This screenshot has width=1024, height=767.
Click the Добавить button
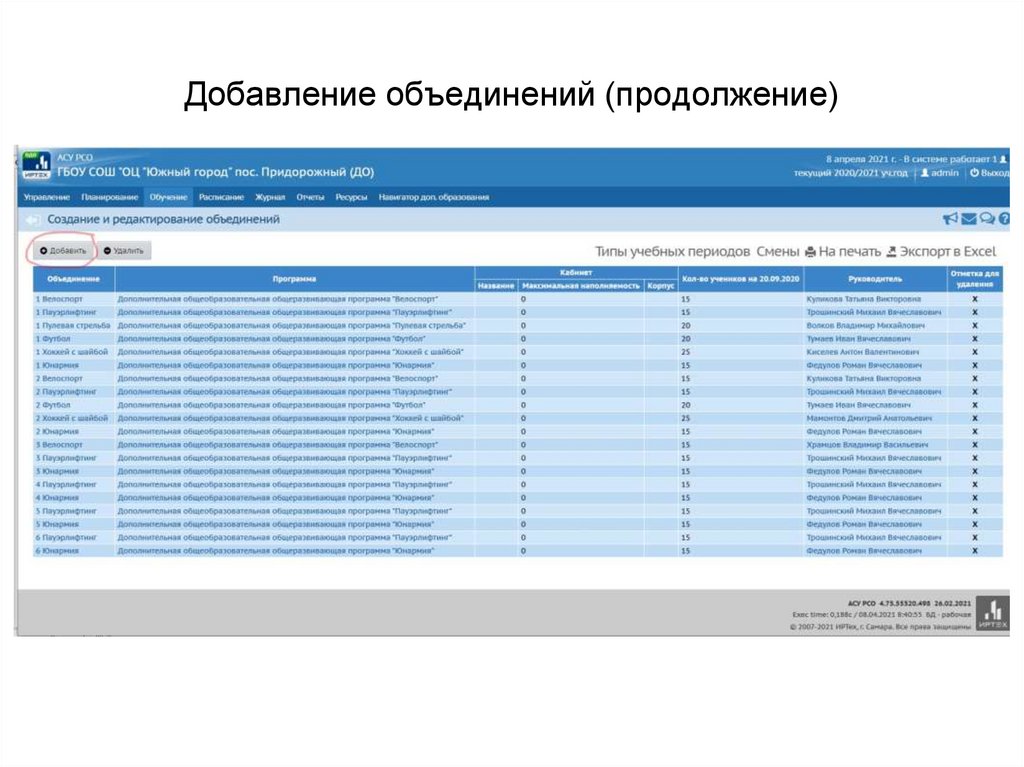pyautogui.click(x=61, y=249)
